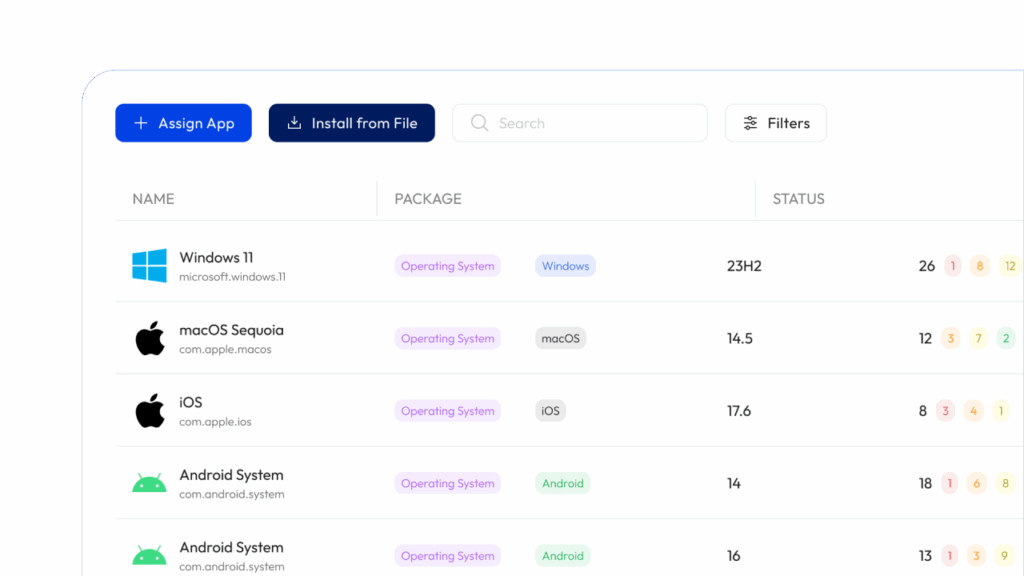Sort by the NAME column header

point(153,199)
